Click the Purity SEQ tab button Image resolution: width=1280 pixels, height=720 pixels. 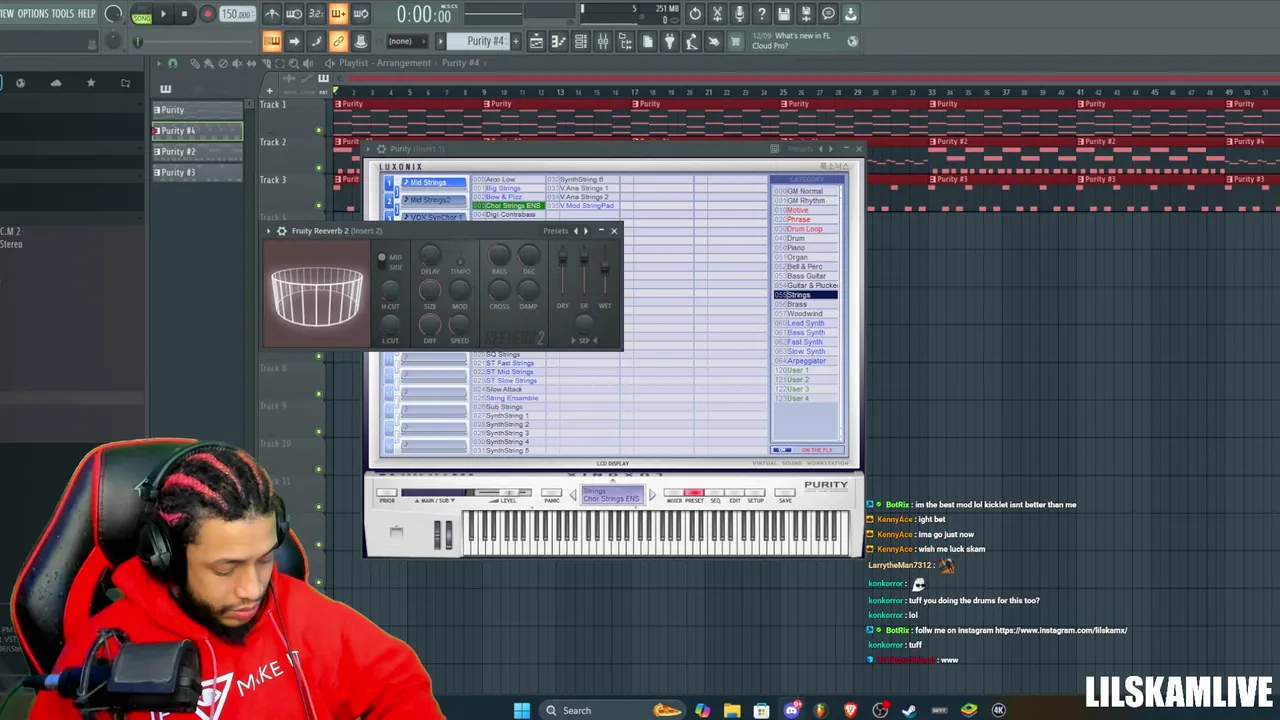[715, 494]
